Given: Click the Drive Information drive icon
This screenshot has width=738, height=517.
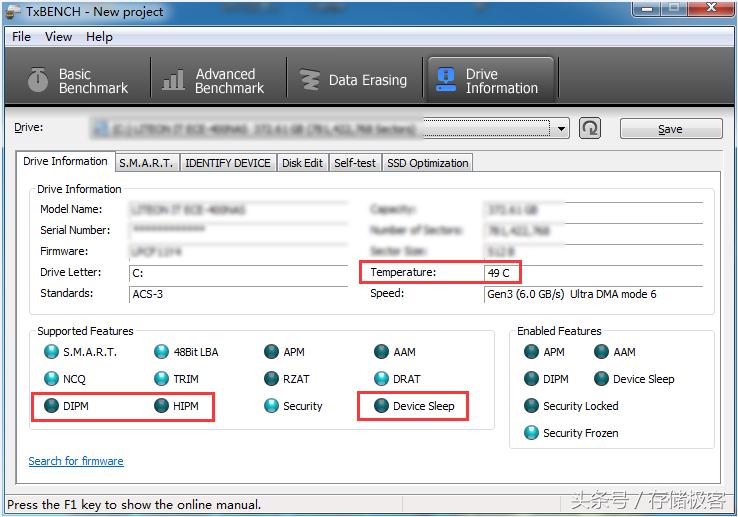Looking at the screenshot, I should coord(446,80).
